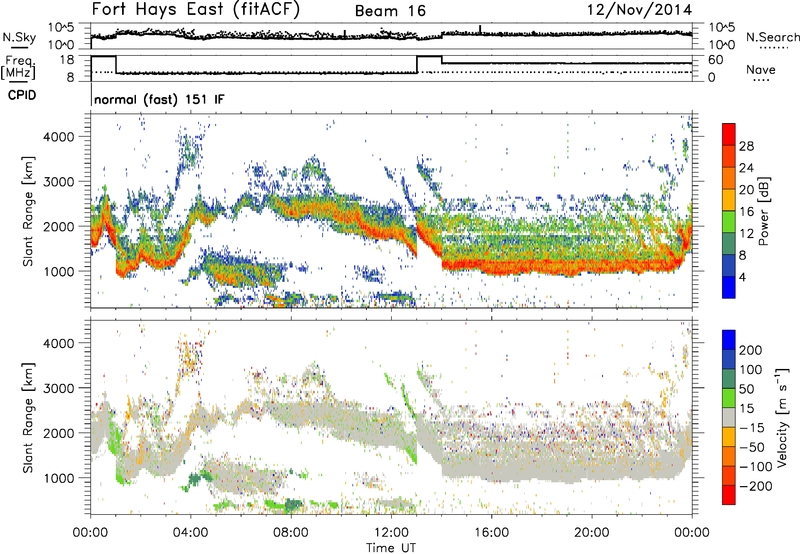Image resolution: width=800 pixels, height=554 pixels.
Task: Click the '16:00' time tick label
Action: [491, 533]
